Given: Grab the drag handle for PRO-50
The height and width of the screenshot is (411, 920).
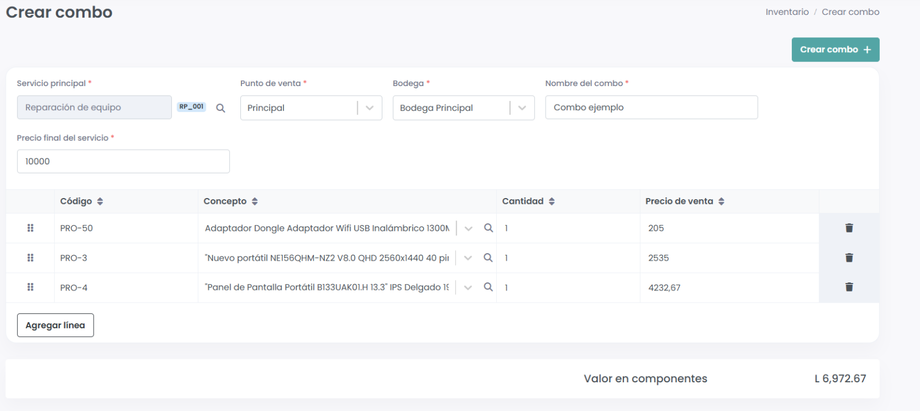Looking at the screenshot, I should [30, 228].
